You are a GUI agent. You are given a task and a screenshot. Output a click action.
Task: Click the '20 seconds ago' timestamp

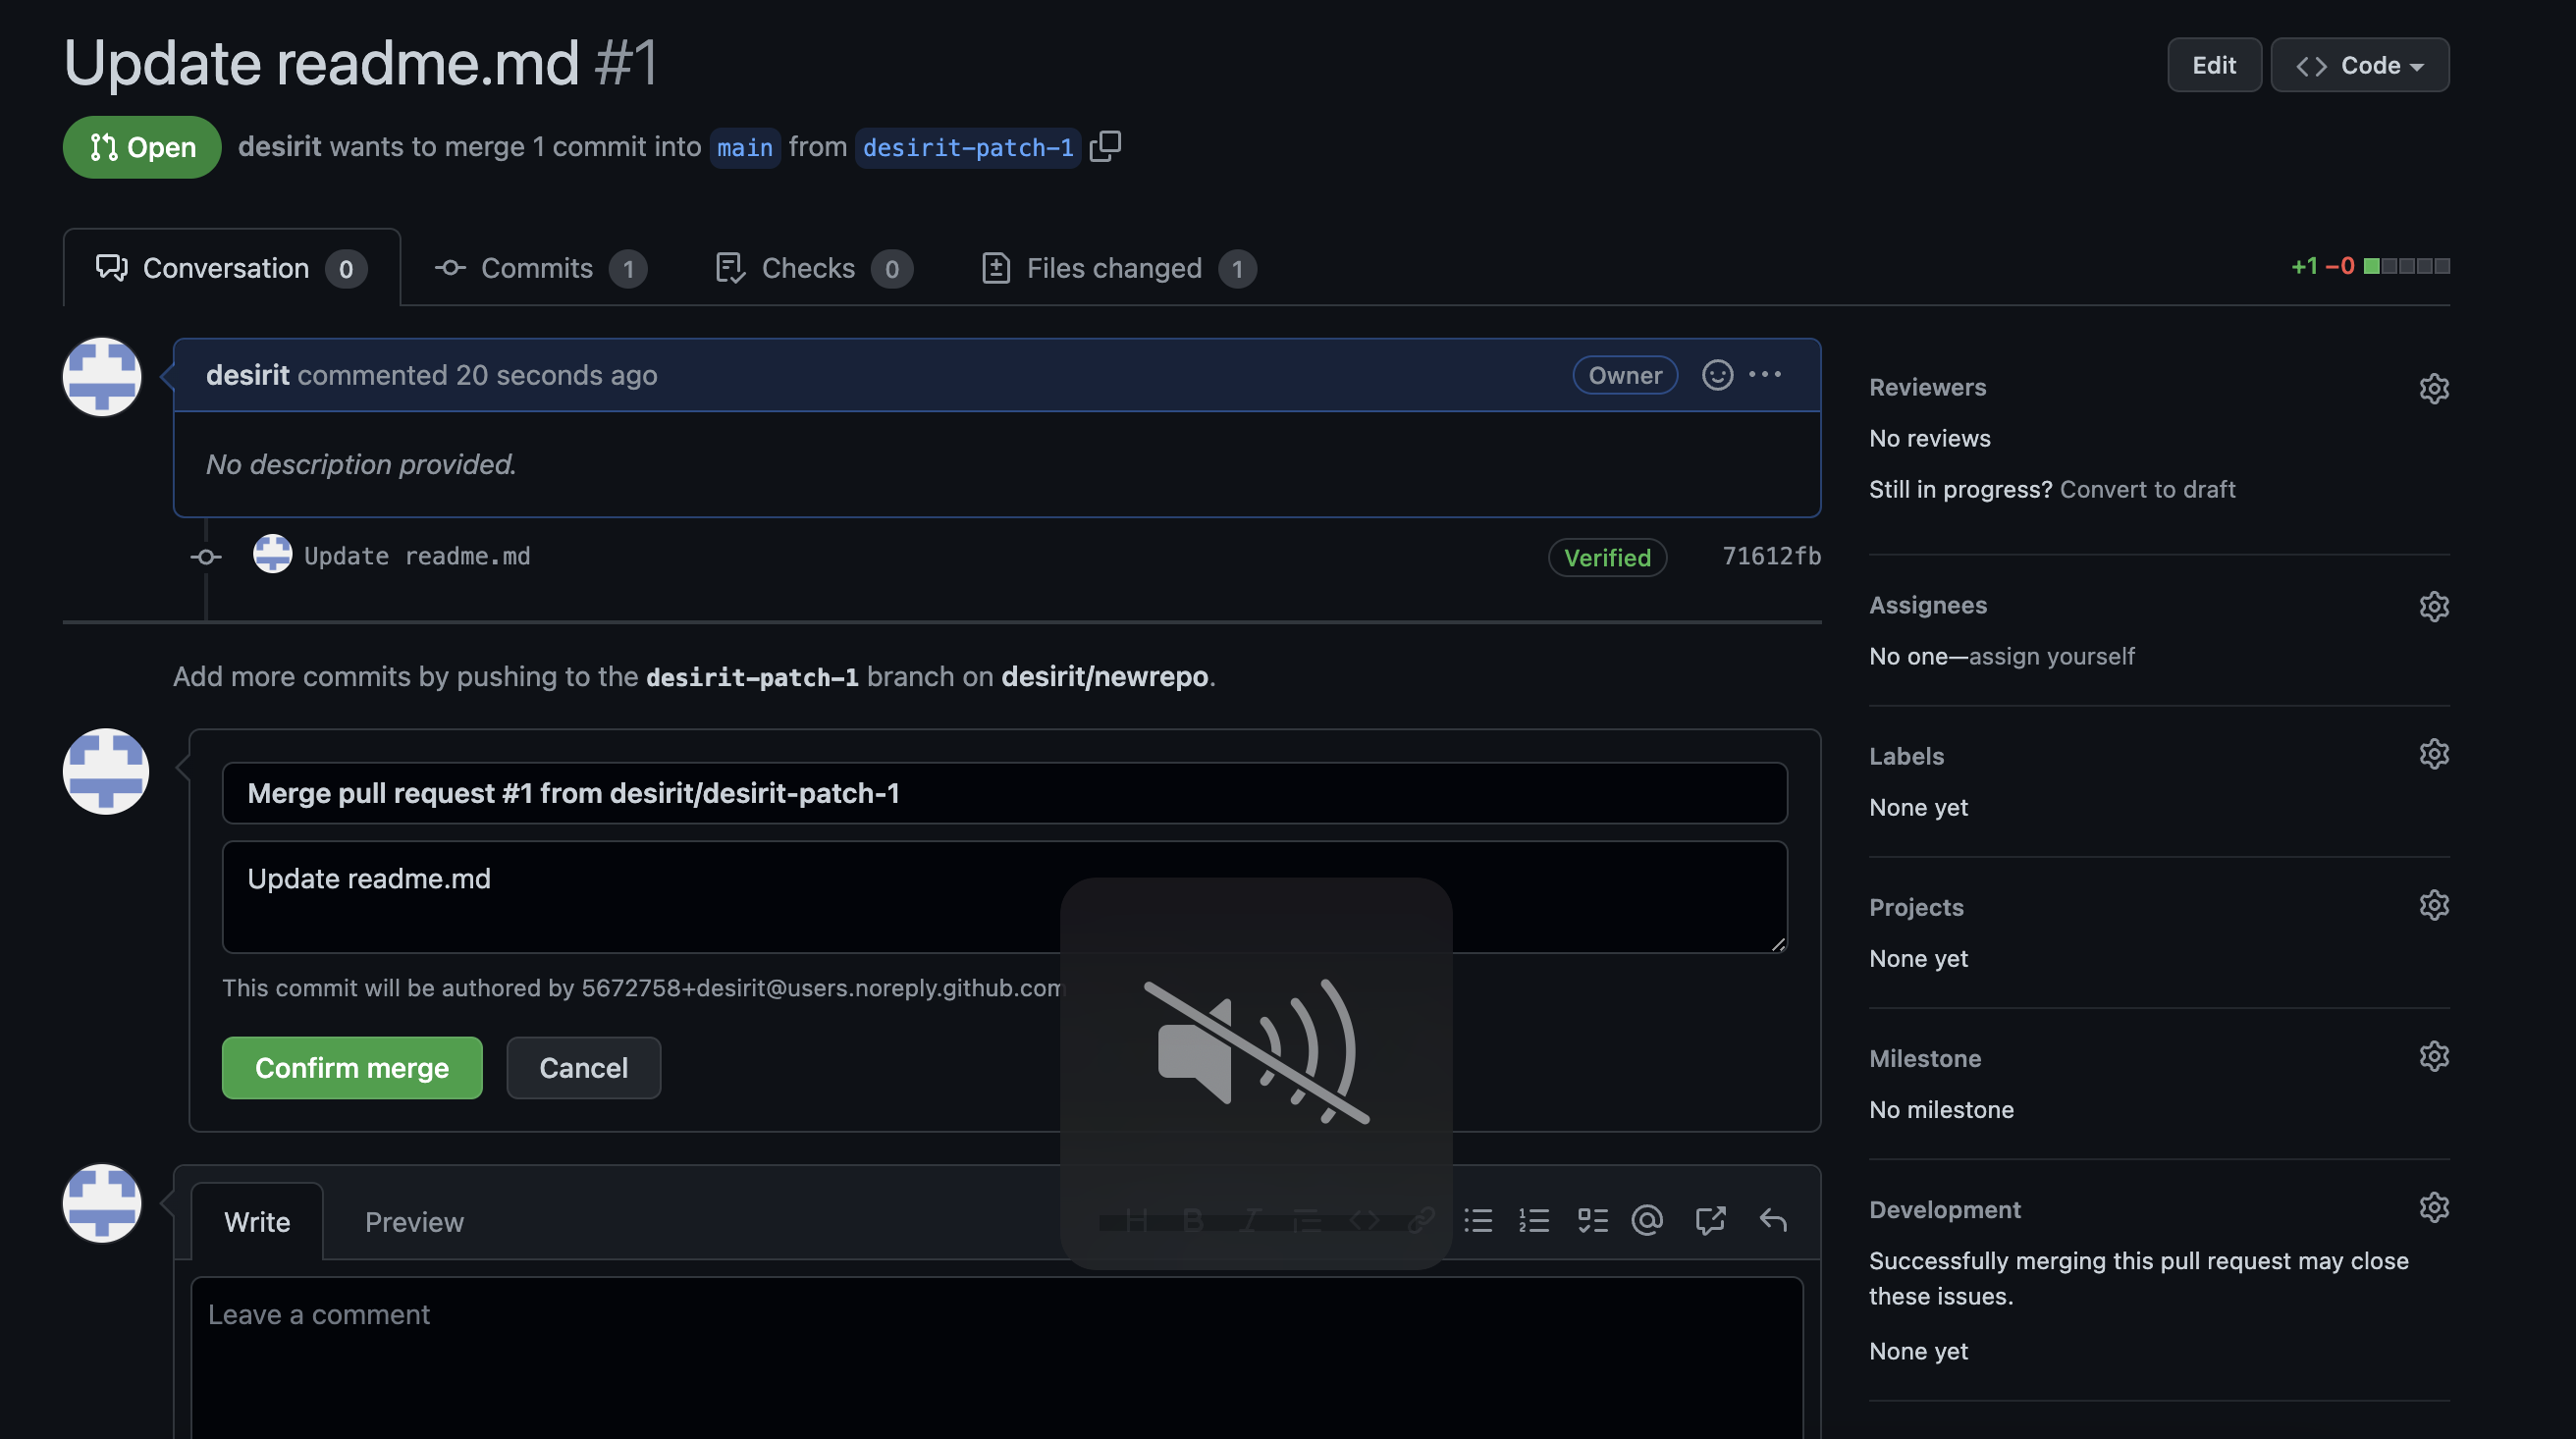pos(556,375)
